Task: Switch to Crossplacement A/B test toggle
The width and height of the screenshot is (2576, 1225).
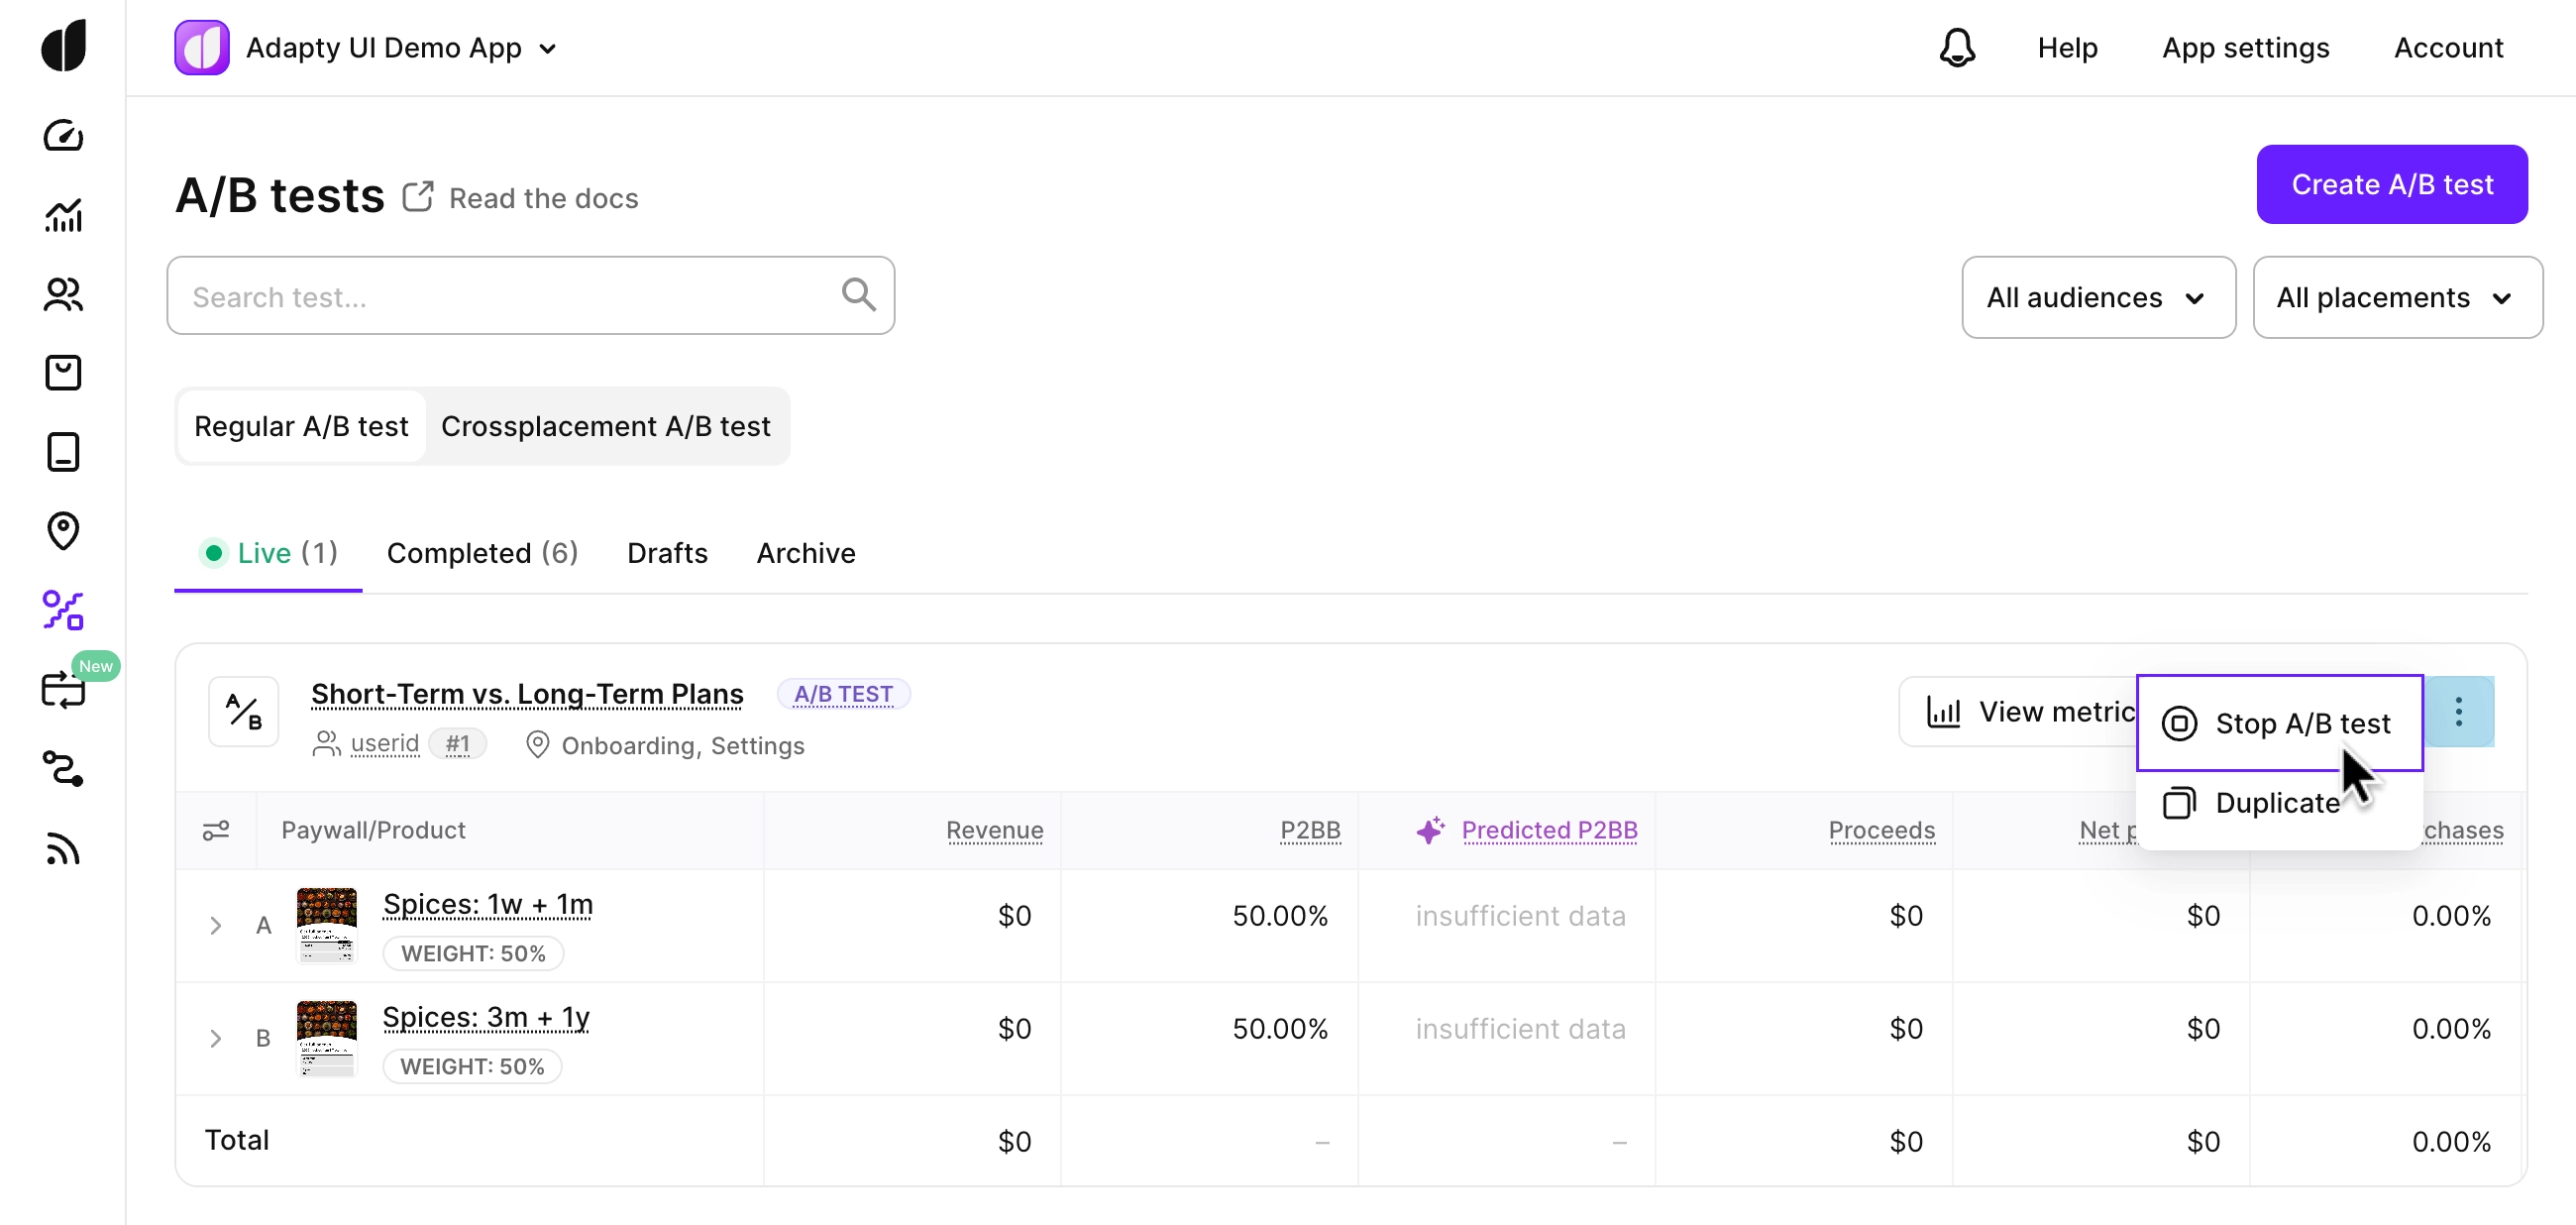Action: [605, 426]
